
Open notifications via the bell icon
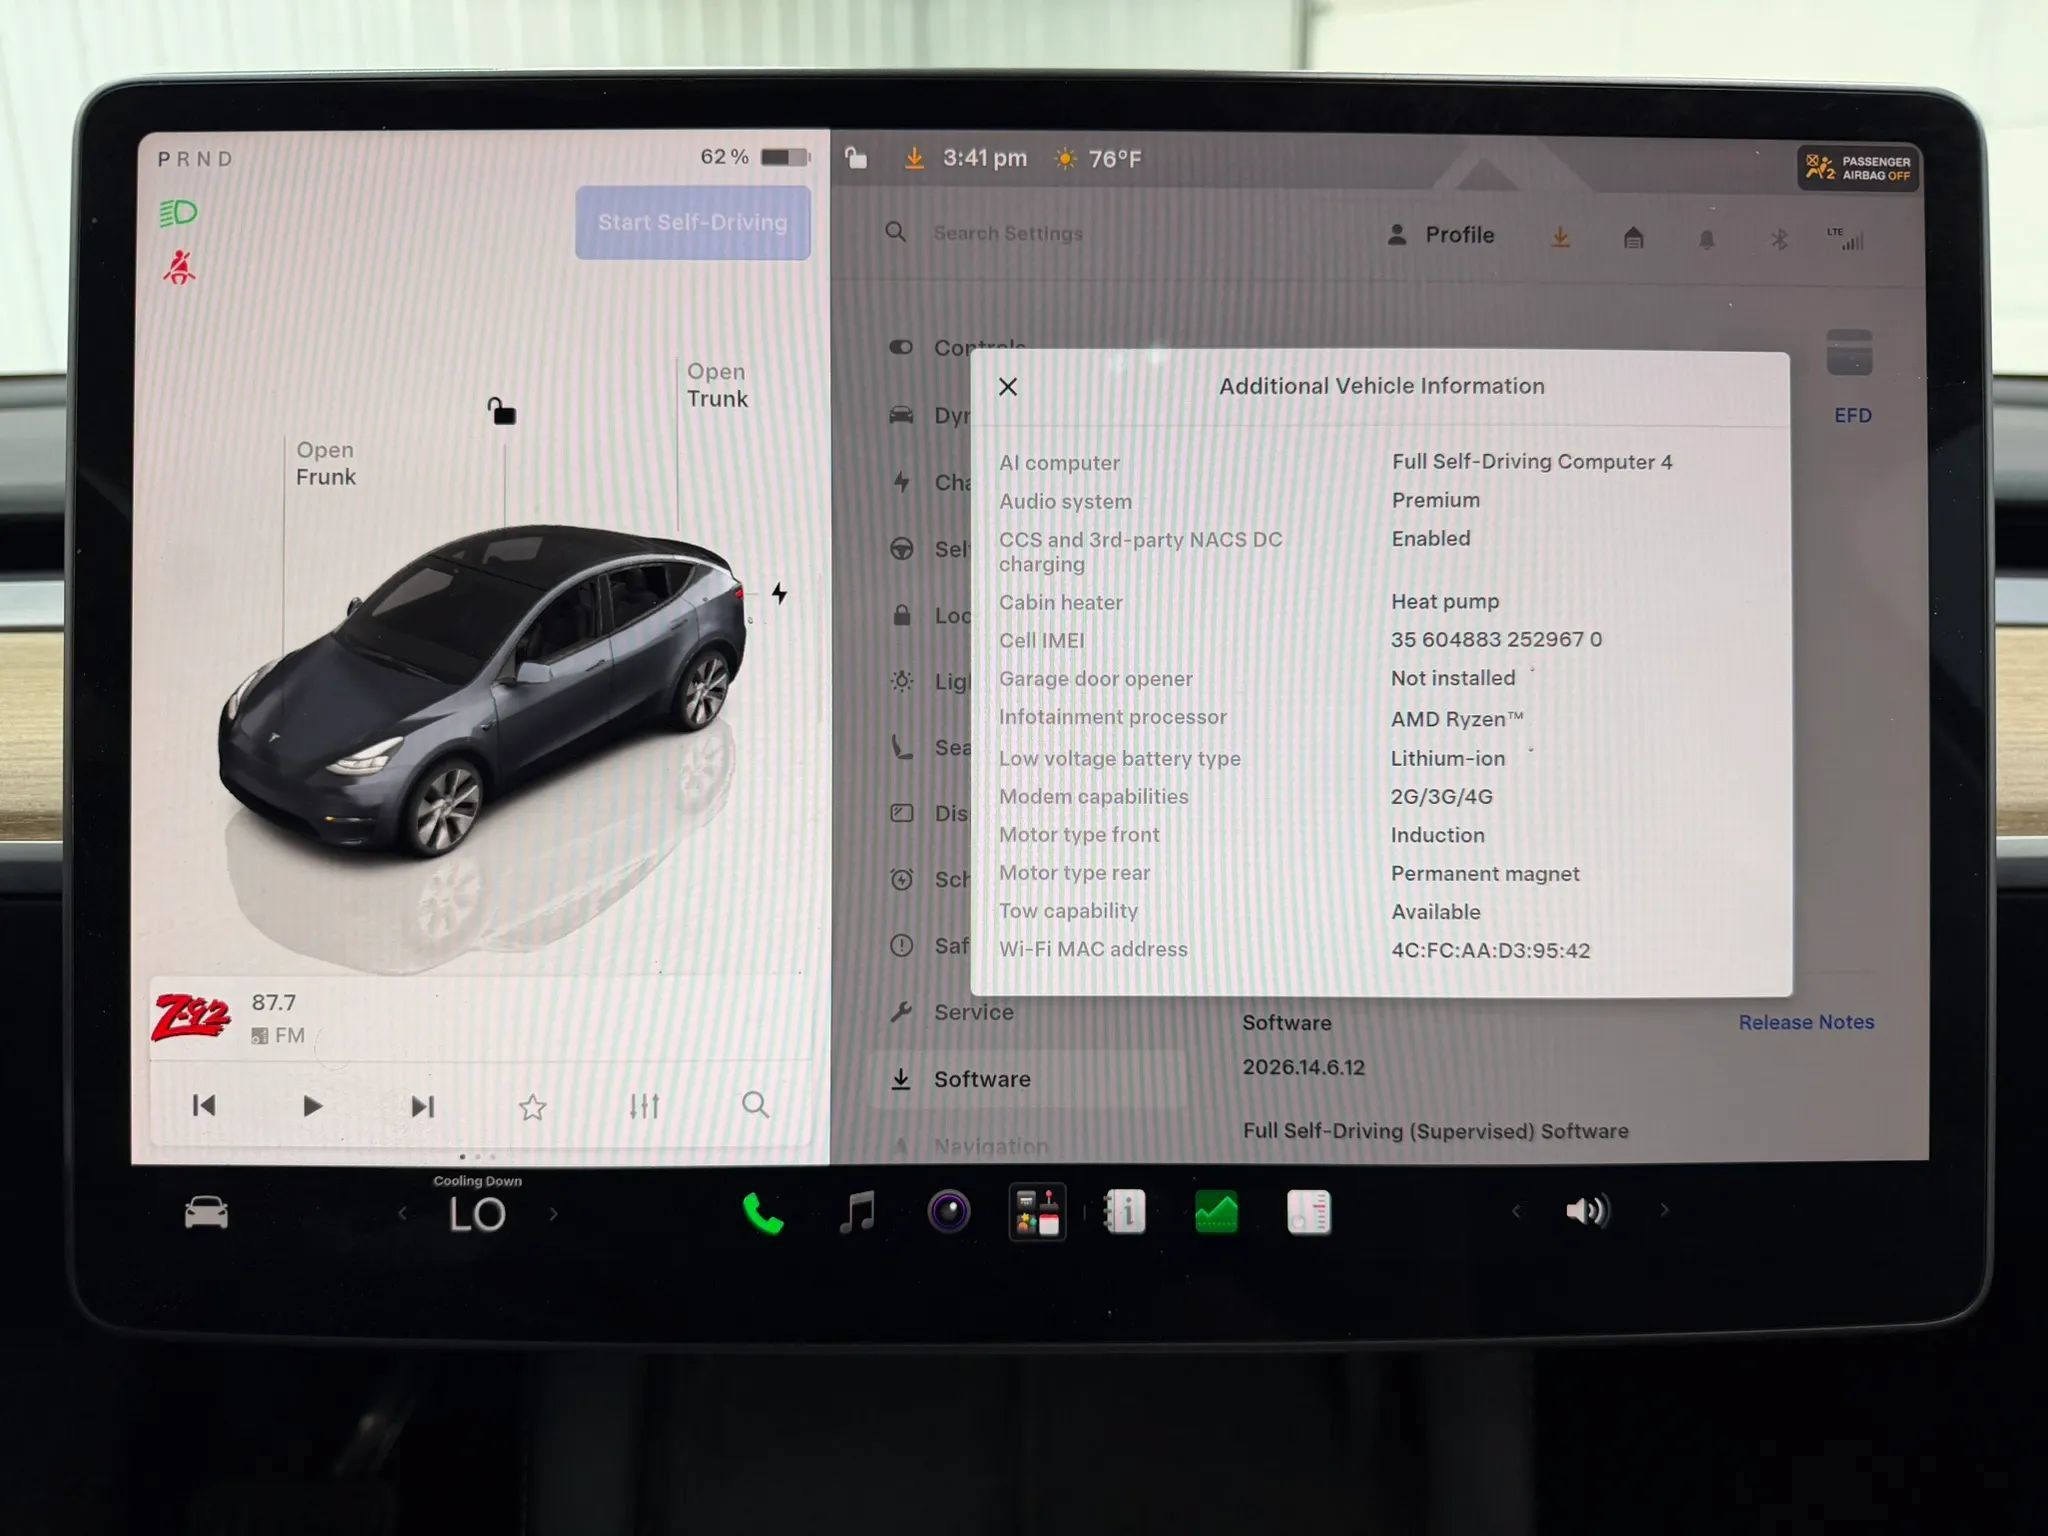click(x=1707, y=239)
